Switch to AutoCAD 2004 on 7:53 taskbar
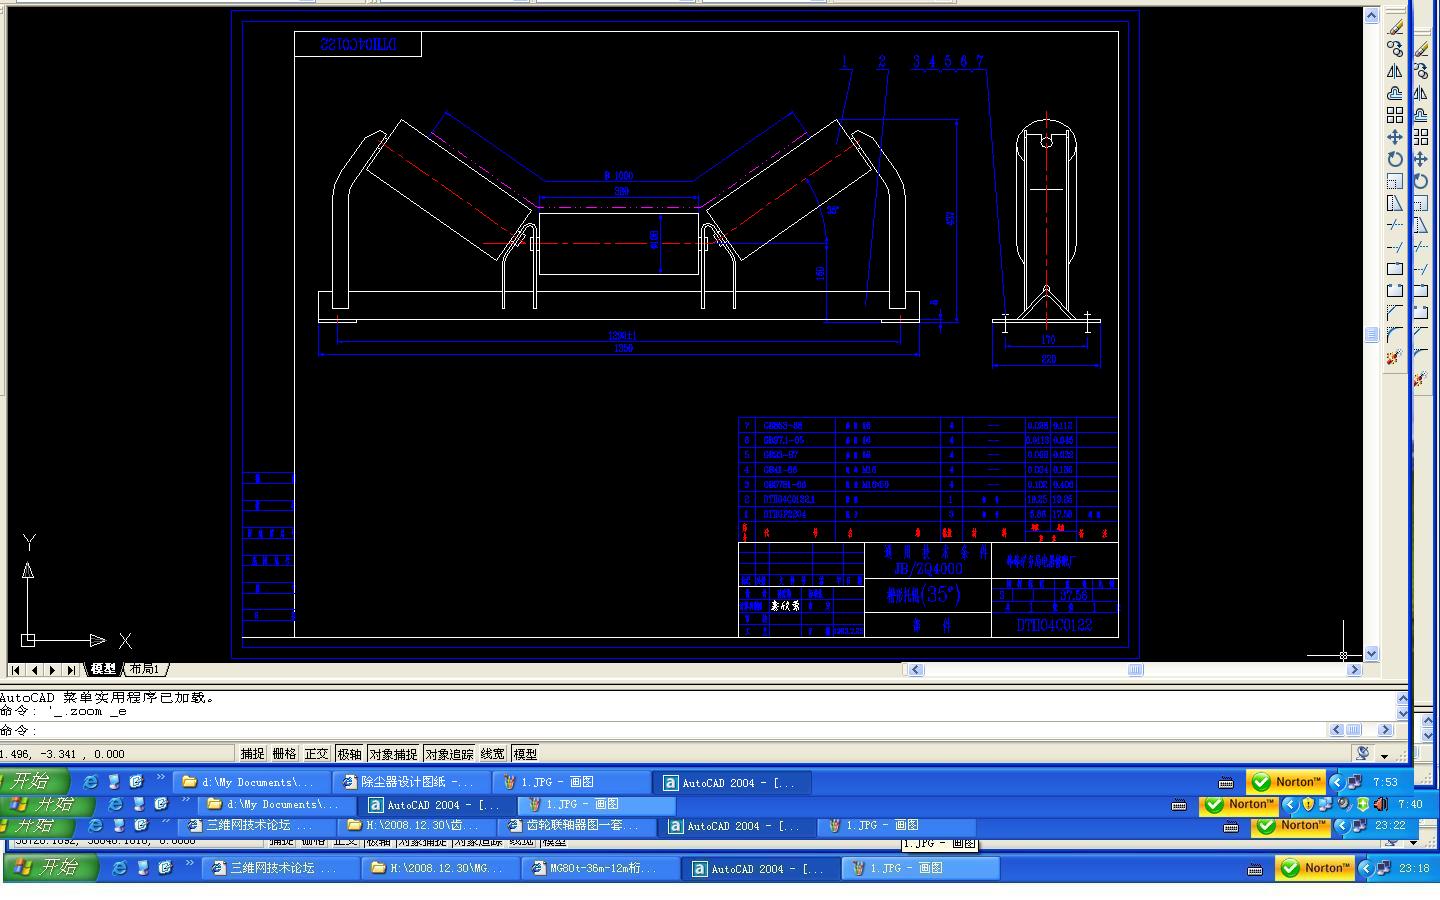This screenshot has width=1440, height=900. (733, 782)
